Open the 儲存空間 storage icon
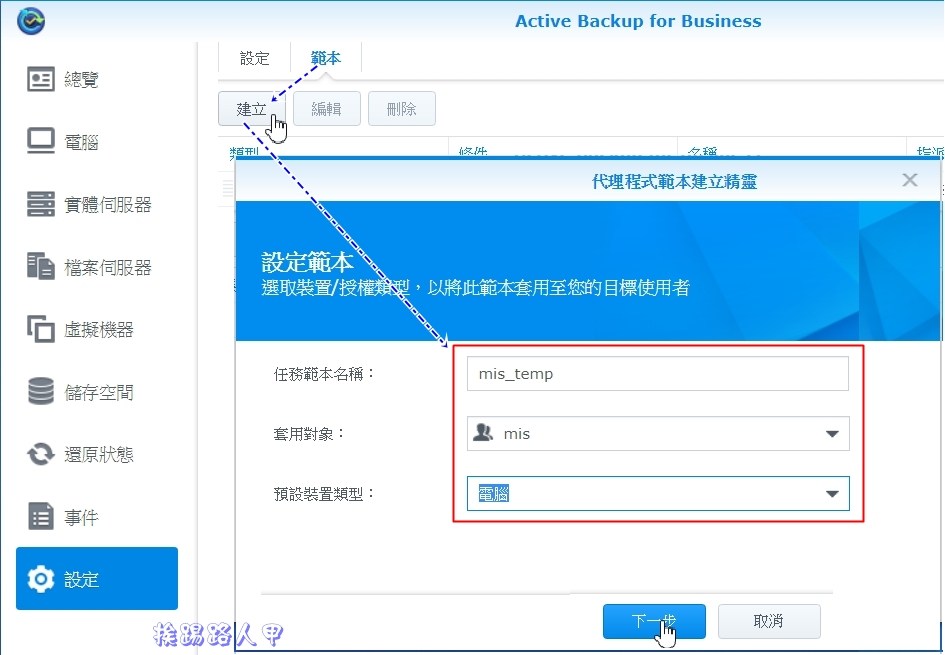945x655 pixels. (40, 392)
